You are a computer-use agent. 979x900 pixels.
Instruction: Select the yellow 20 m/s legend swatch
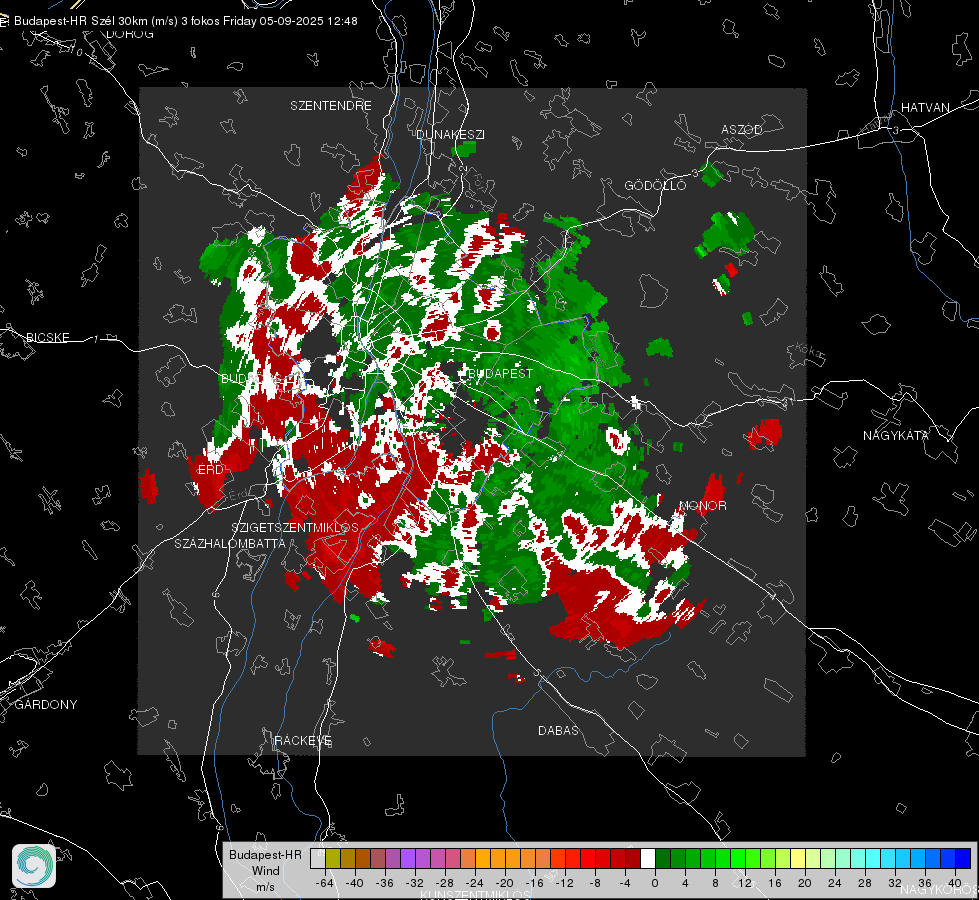[x=799, y=858]
